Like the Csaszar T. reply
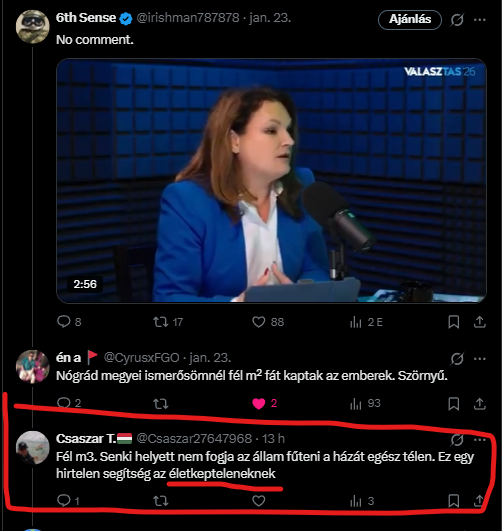 coord(258,501)
